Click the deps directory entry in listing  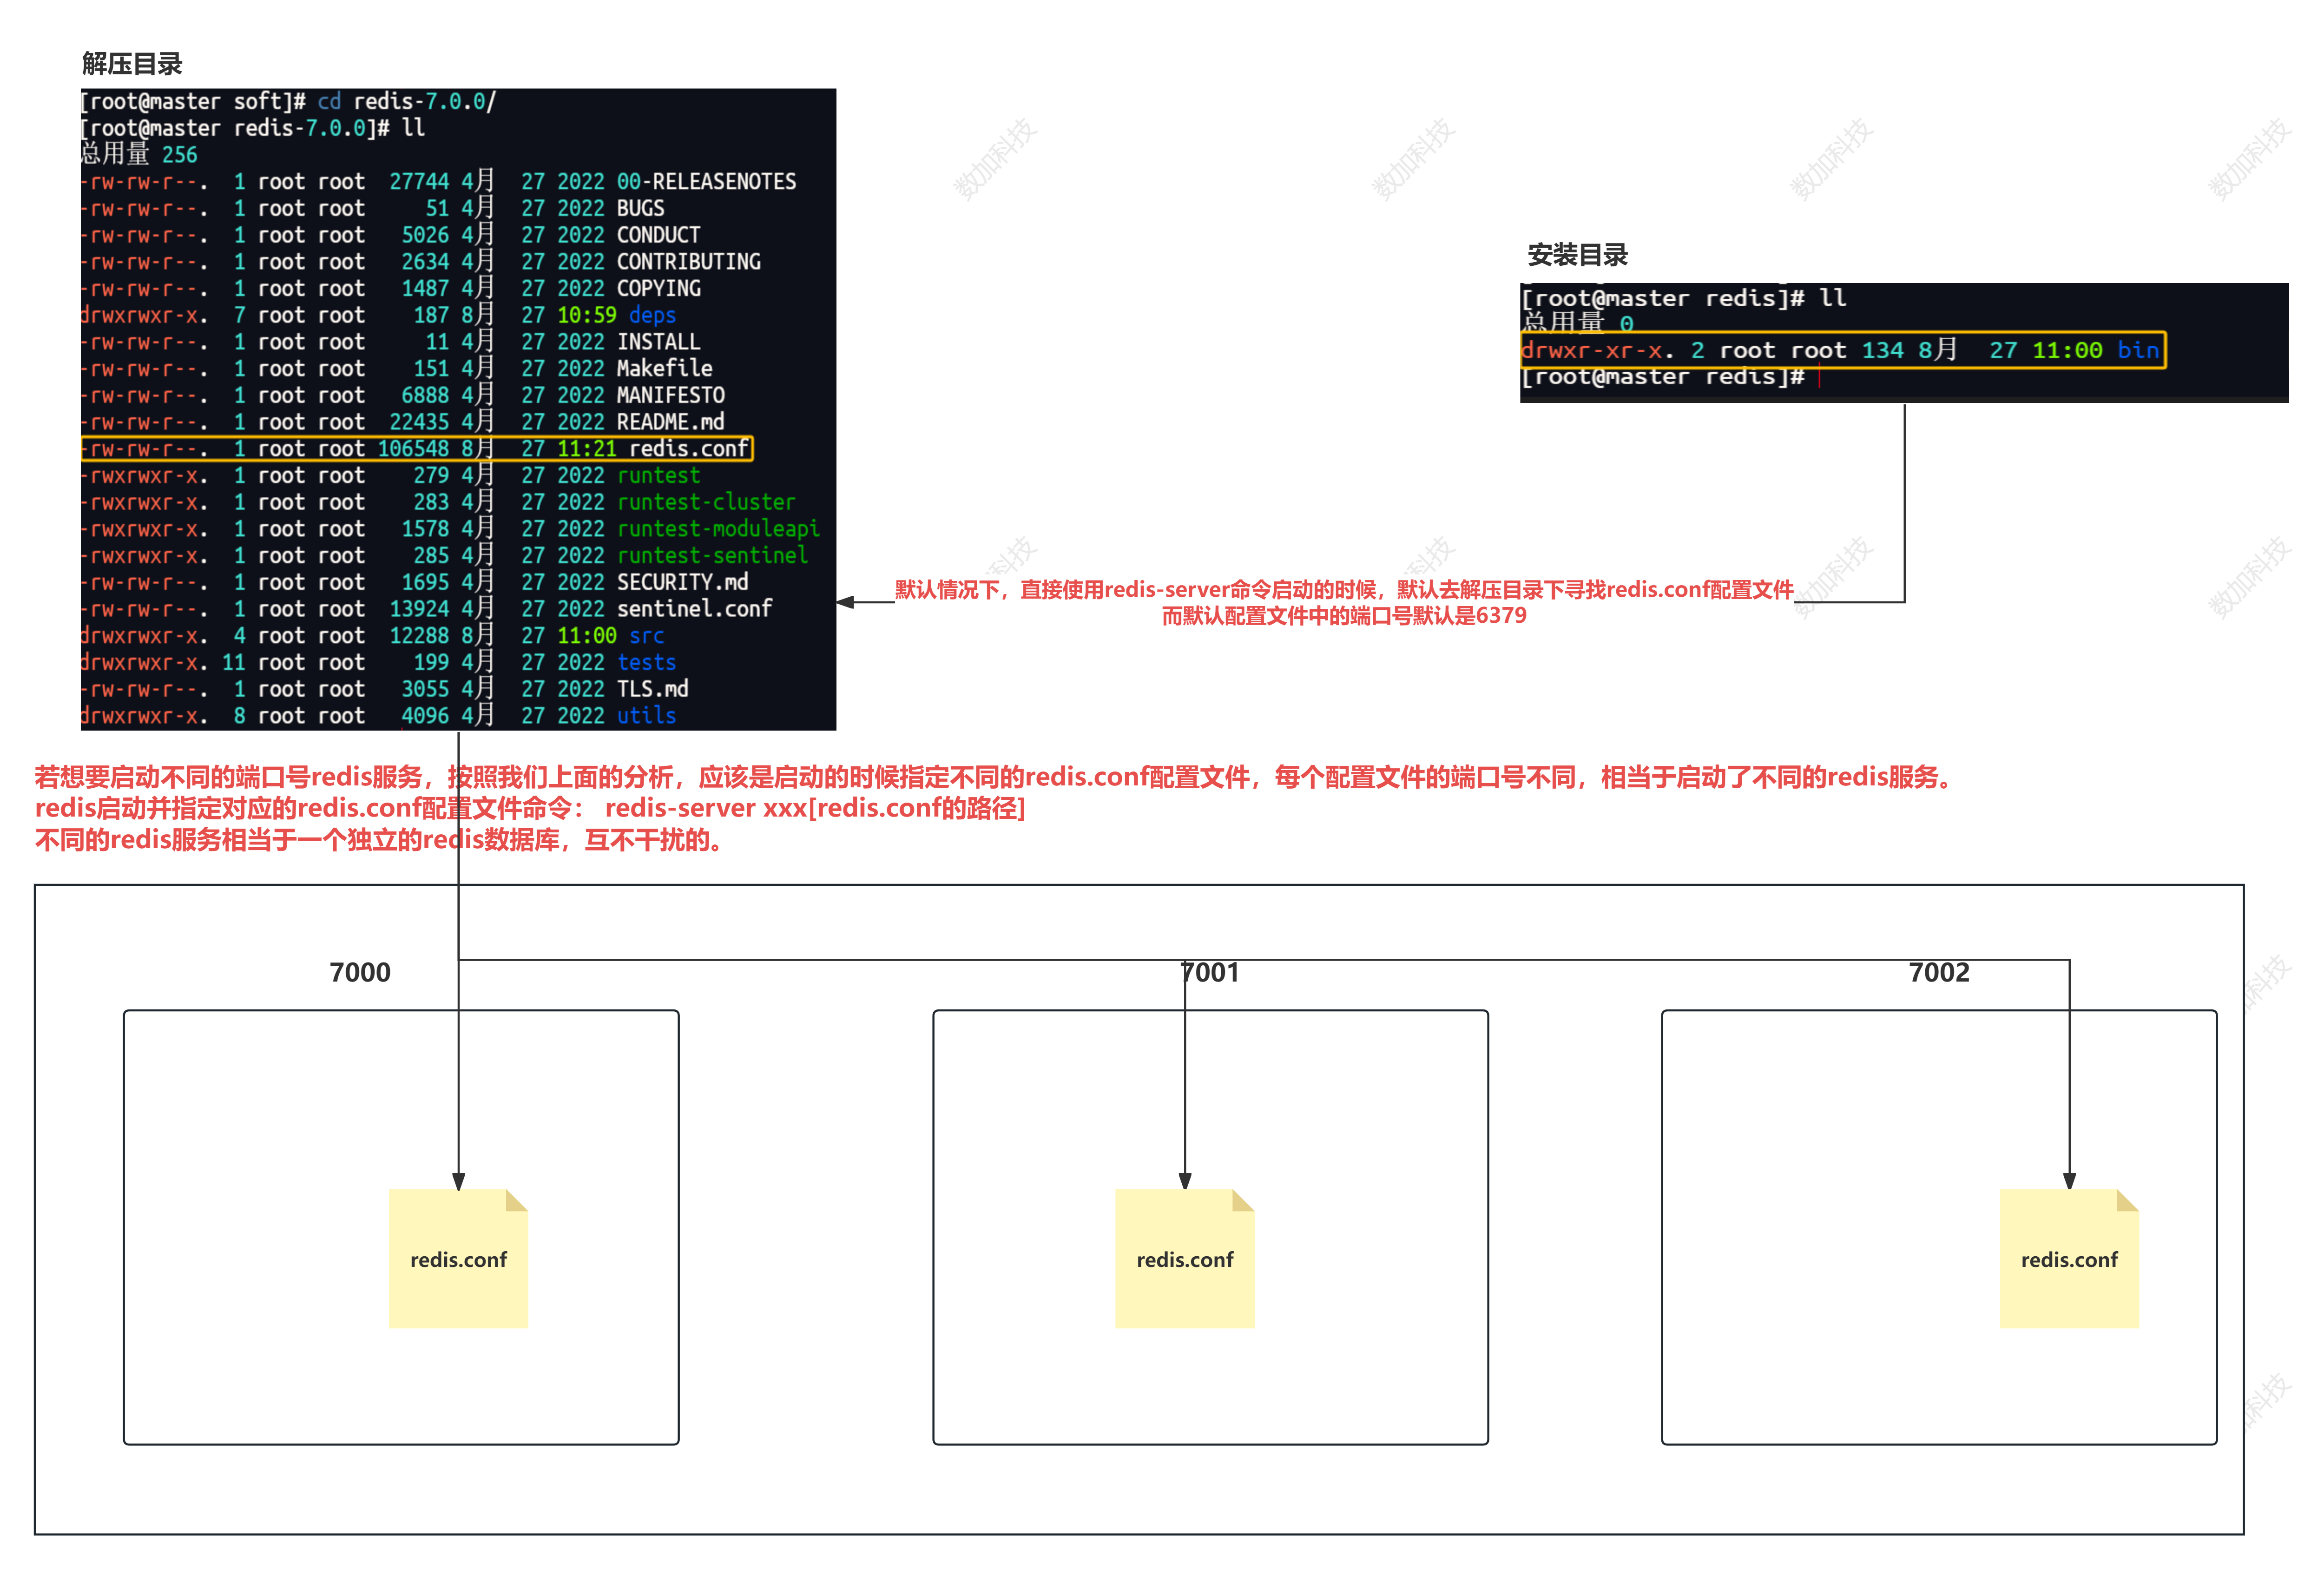point(652,315)
